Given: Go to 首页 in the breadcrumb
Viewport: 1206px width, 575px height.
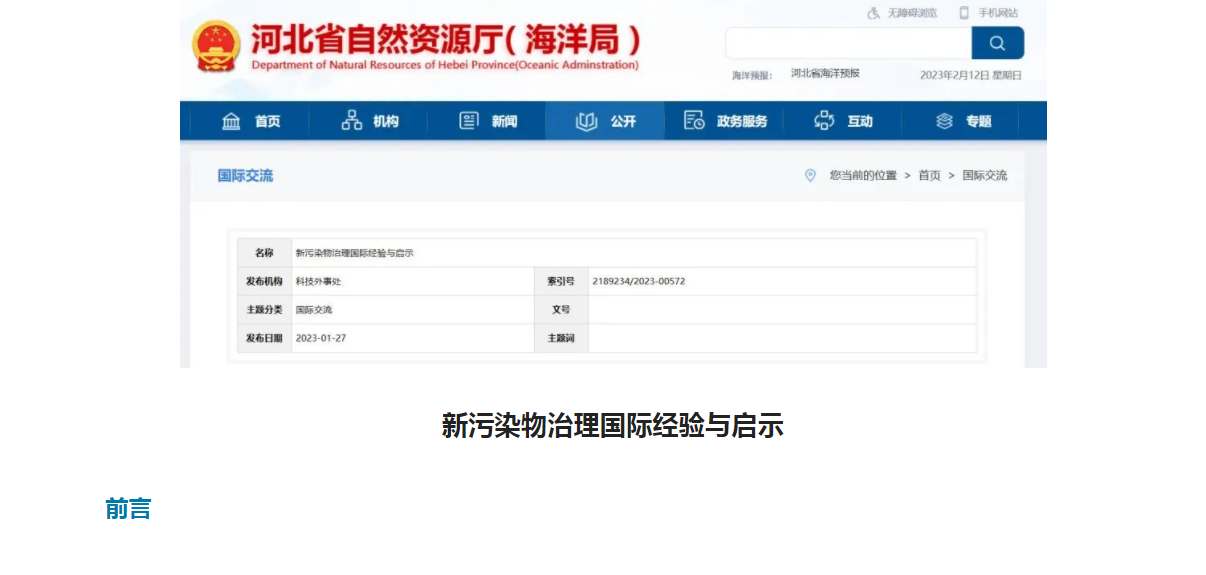Looking at the screenshot, I should click(x=929, y=175).
